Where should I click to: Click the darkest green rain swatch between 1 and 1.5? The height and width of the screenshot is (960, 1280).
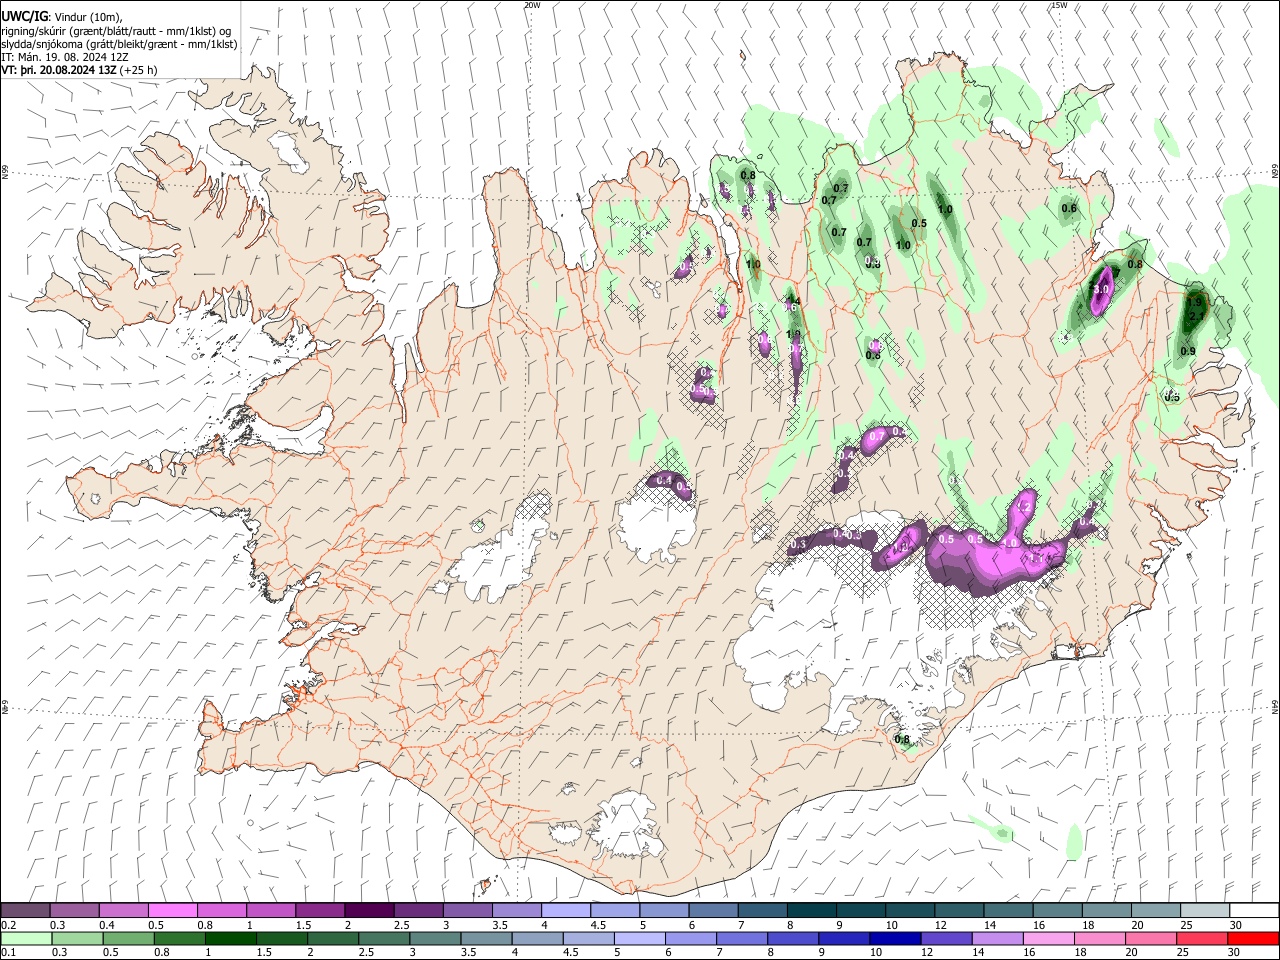pos(230,938)
